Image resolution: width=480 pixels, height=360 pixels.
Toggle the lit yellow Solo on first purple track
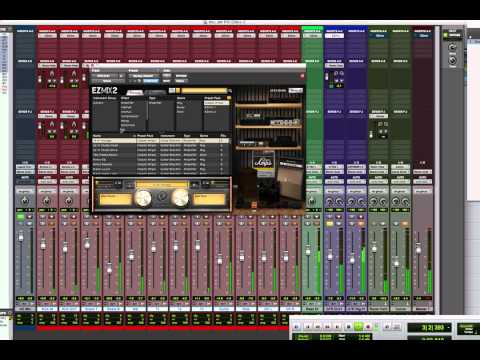(330, 224)
